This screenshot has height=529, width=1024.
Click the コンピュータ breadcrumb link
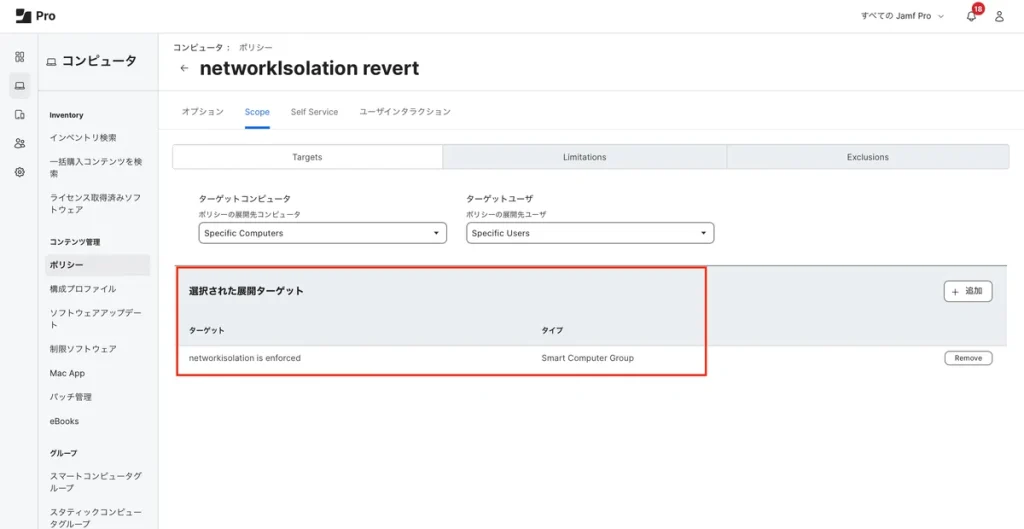(x=197, y=47)
